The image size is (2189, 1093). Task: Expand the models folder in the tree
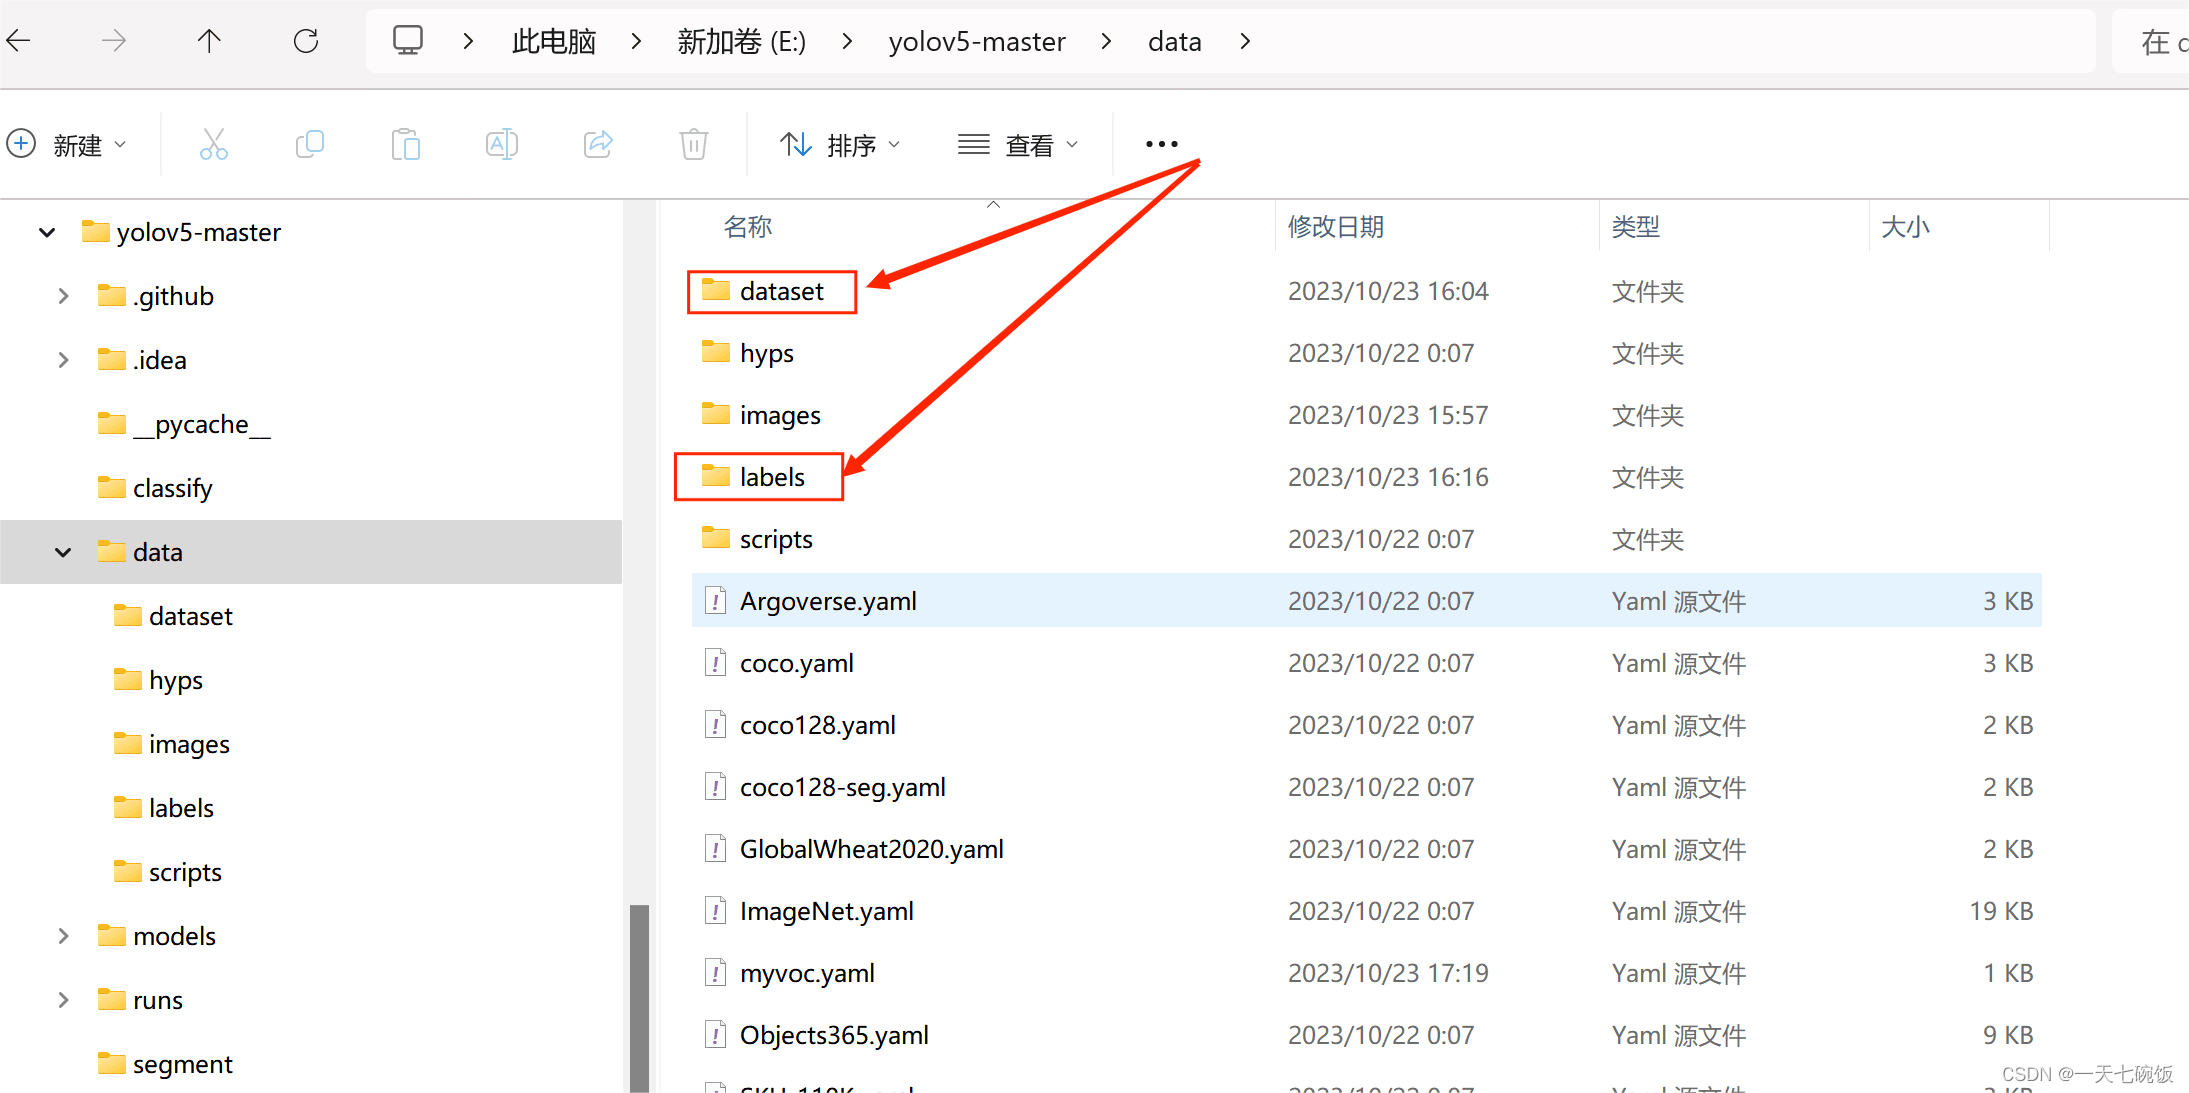pyautogui.click(x=63, y=936)
